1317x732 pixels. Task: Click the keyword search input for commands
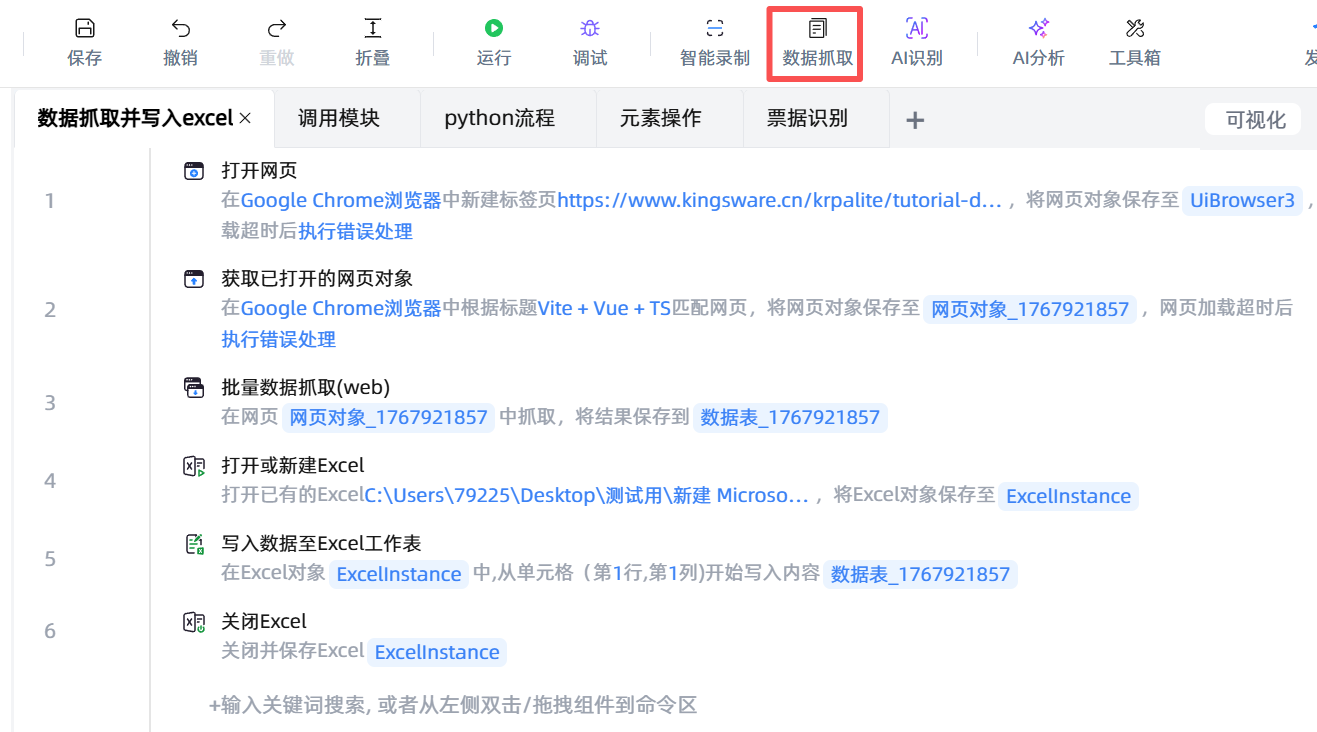pos(453,705)
